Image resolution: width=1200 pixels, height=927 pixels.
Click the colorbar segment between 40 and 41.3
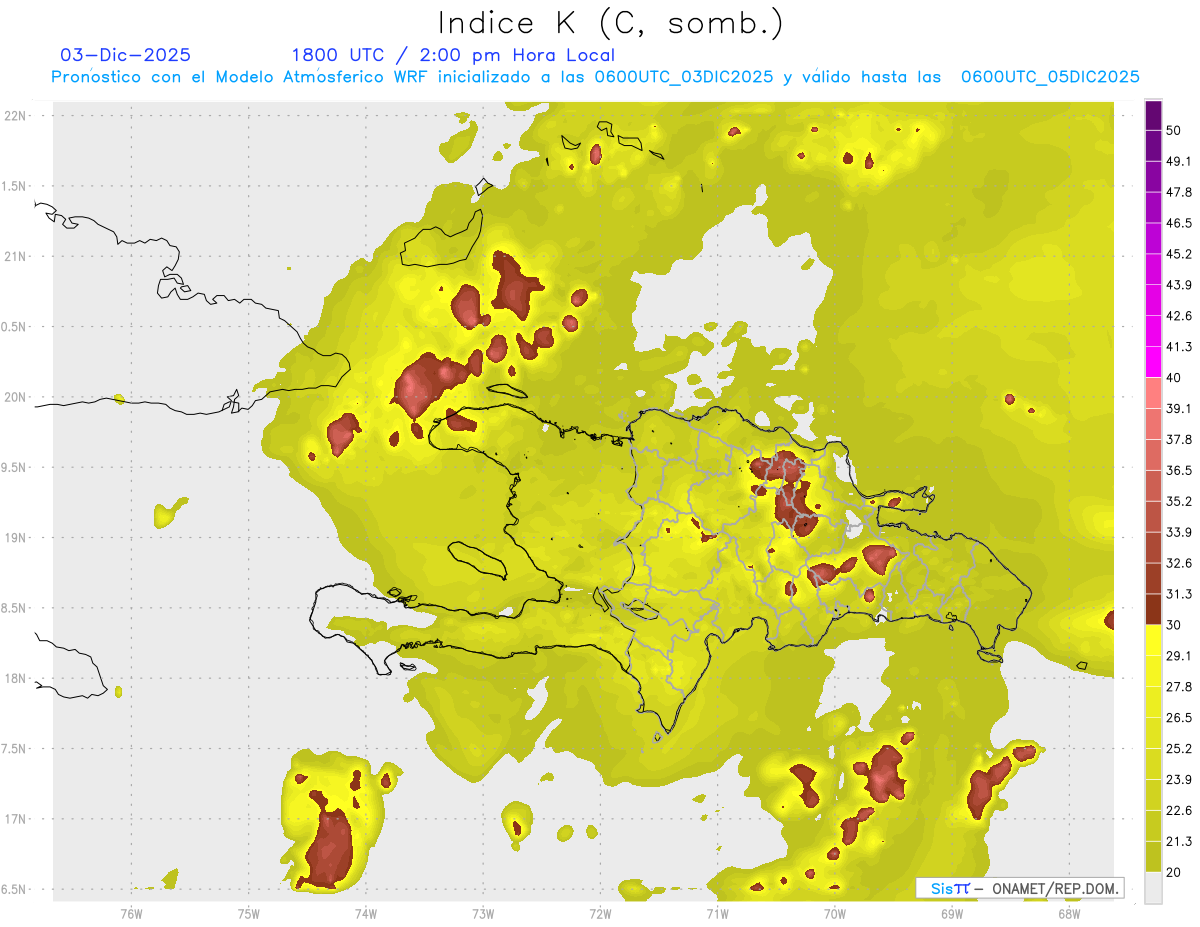point(1153,362)
